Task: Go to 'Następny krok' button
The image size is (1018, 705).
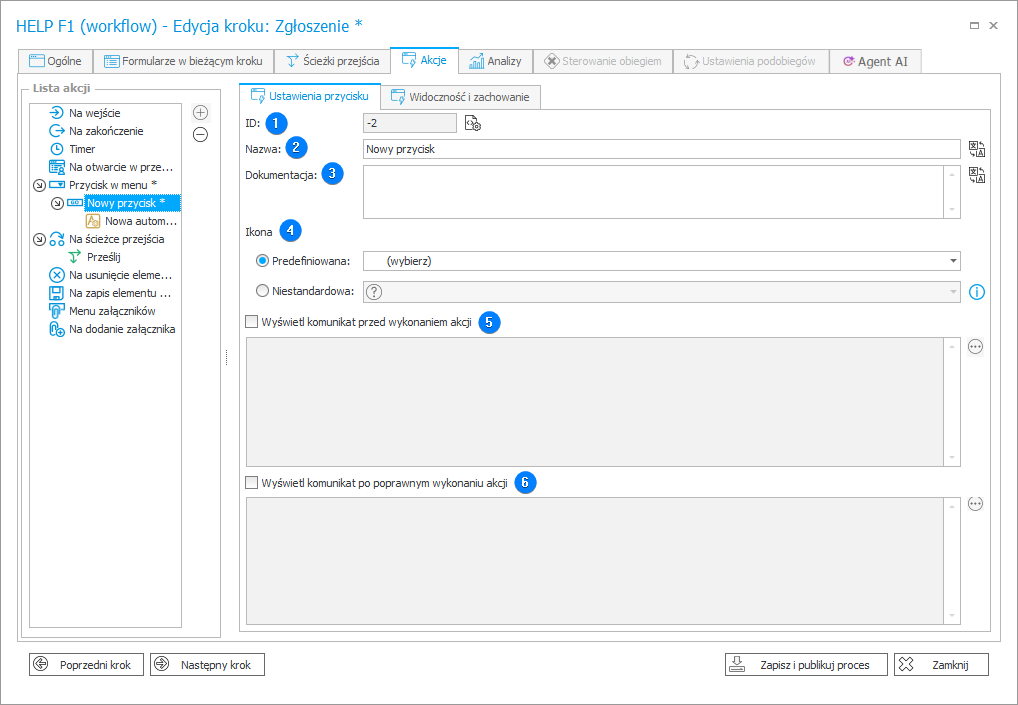Action: pos(207,665)
